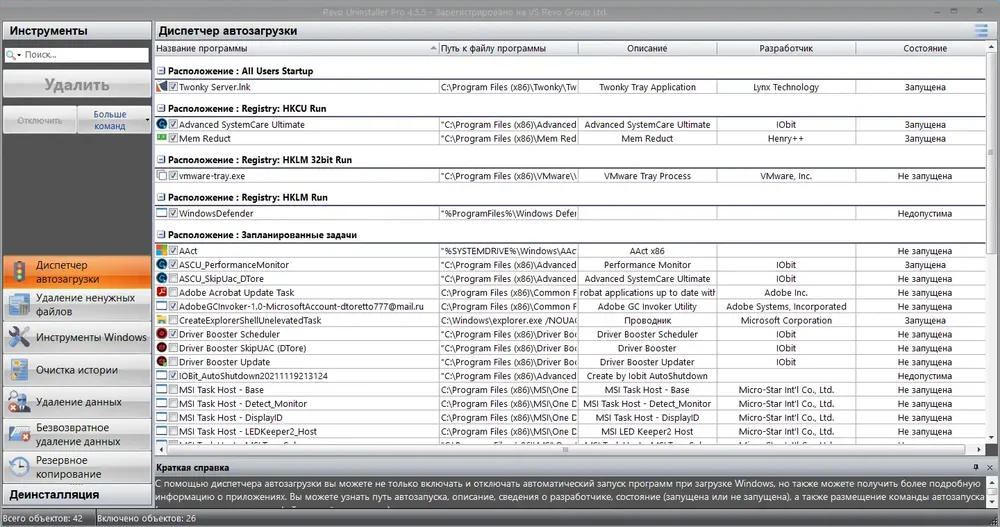Sort by the Состояние column header
The height and width of the screenshot is (527, 1000).
click(x=920, y=48)
